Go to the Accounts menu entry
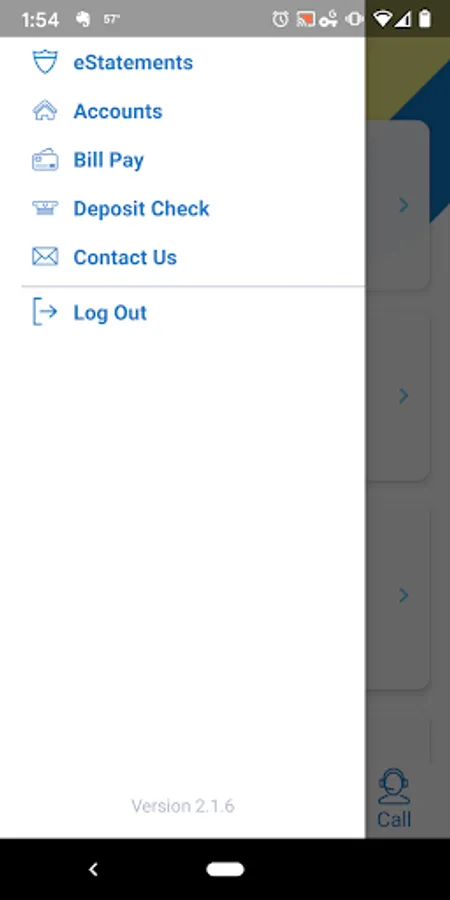The image size is (450, 900). coord(118,111)
